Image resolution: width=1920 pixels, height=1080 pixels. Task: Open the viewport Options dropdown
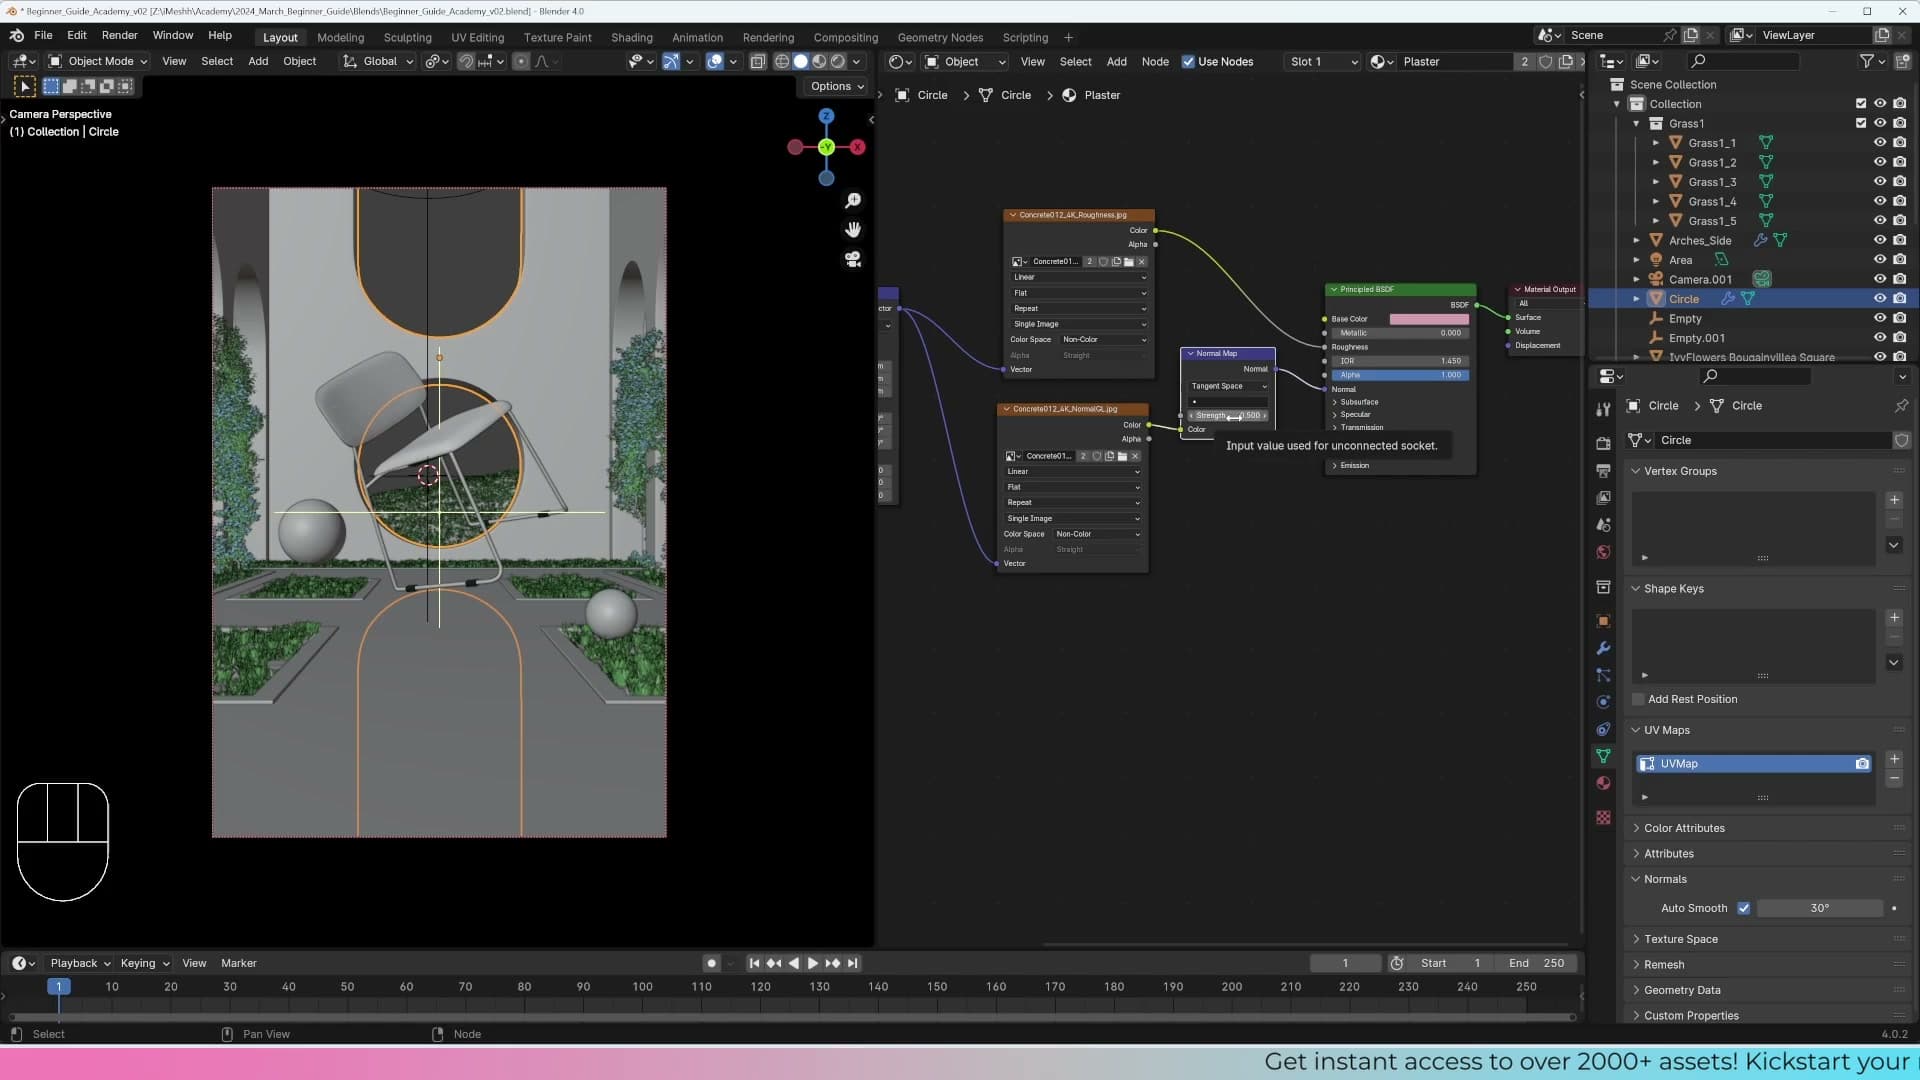837,87
